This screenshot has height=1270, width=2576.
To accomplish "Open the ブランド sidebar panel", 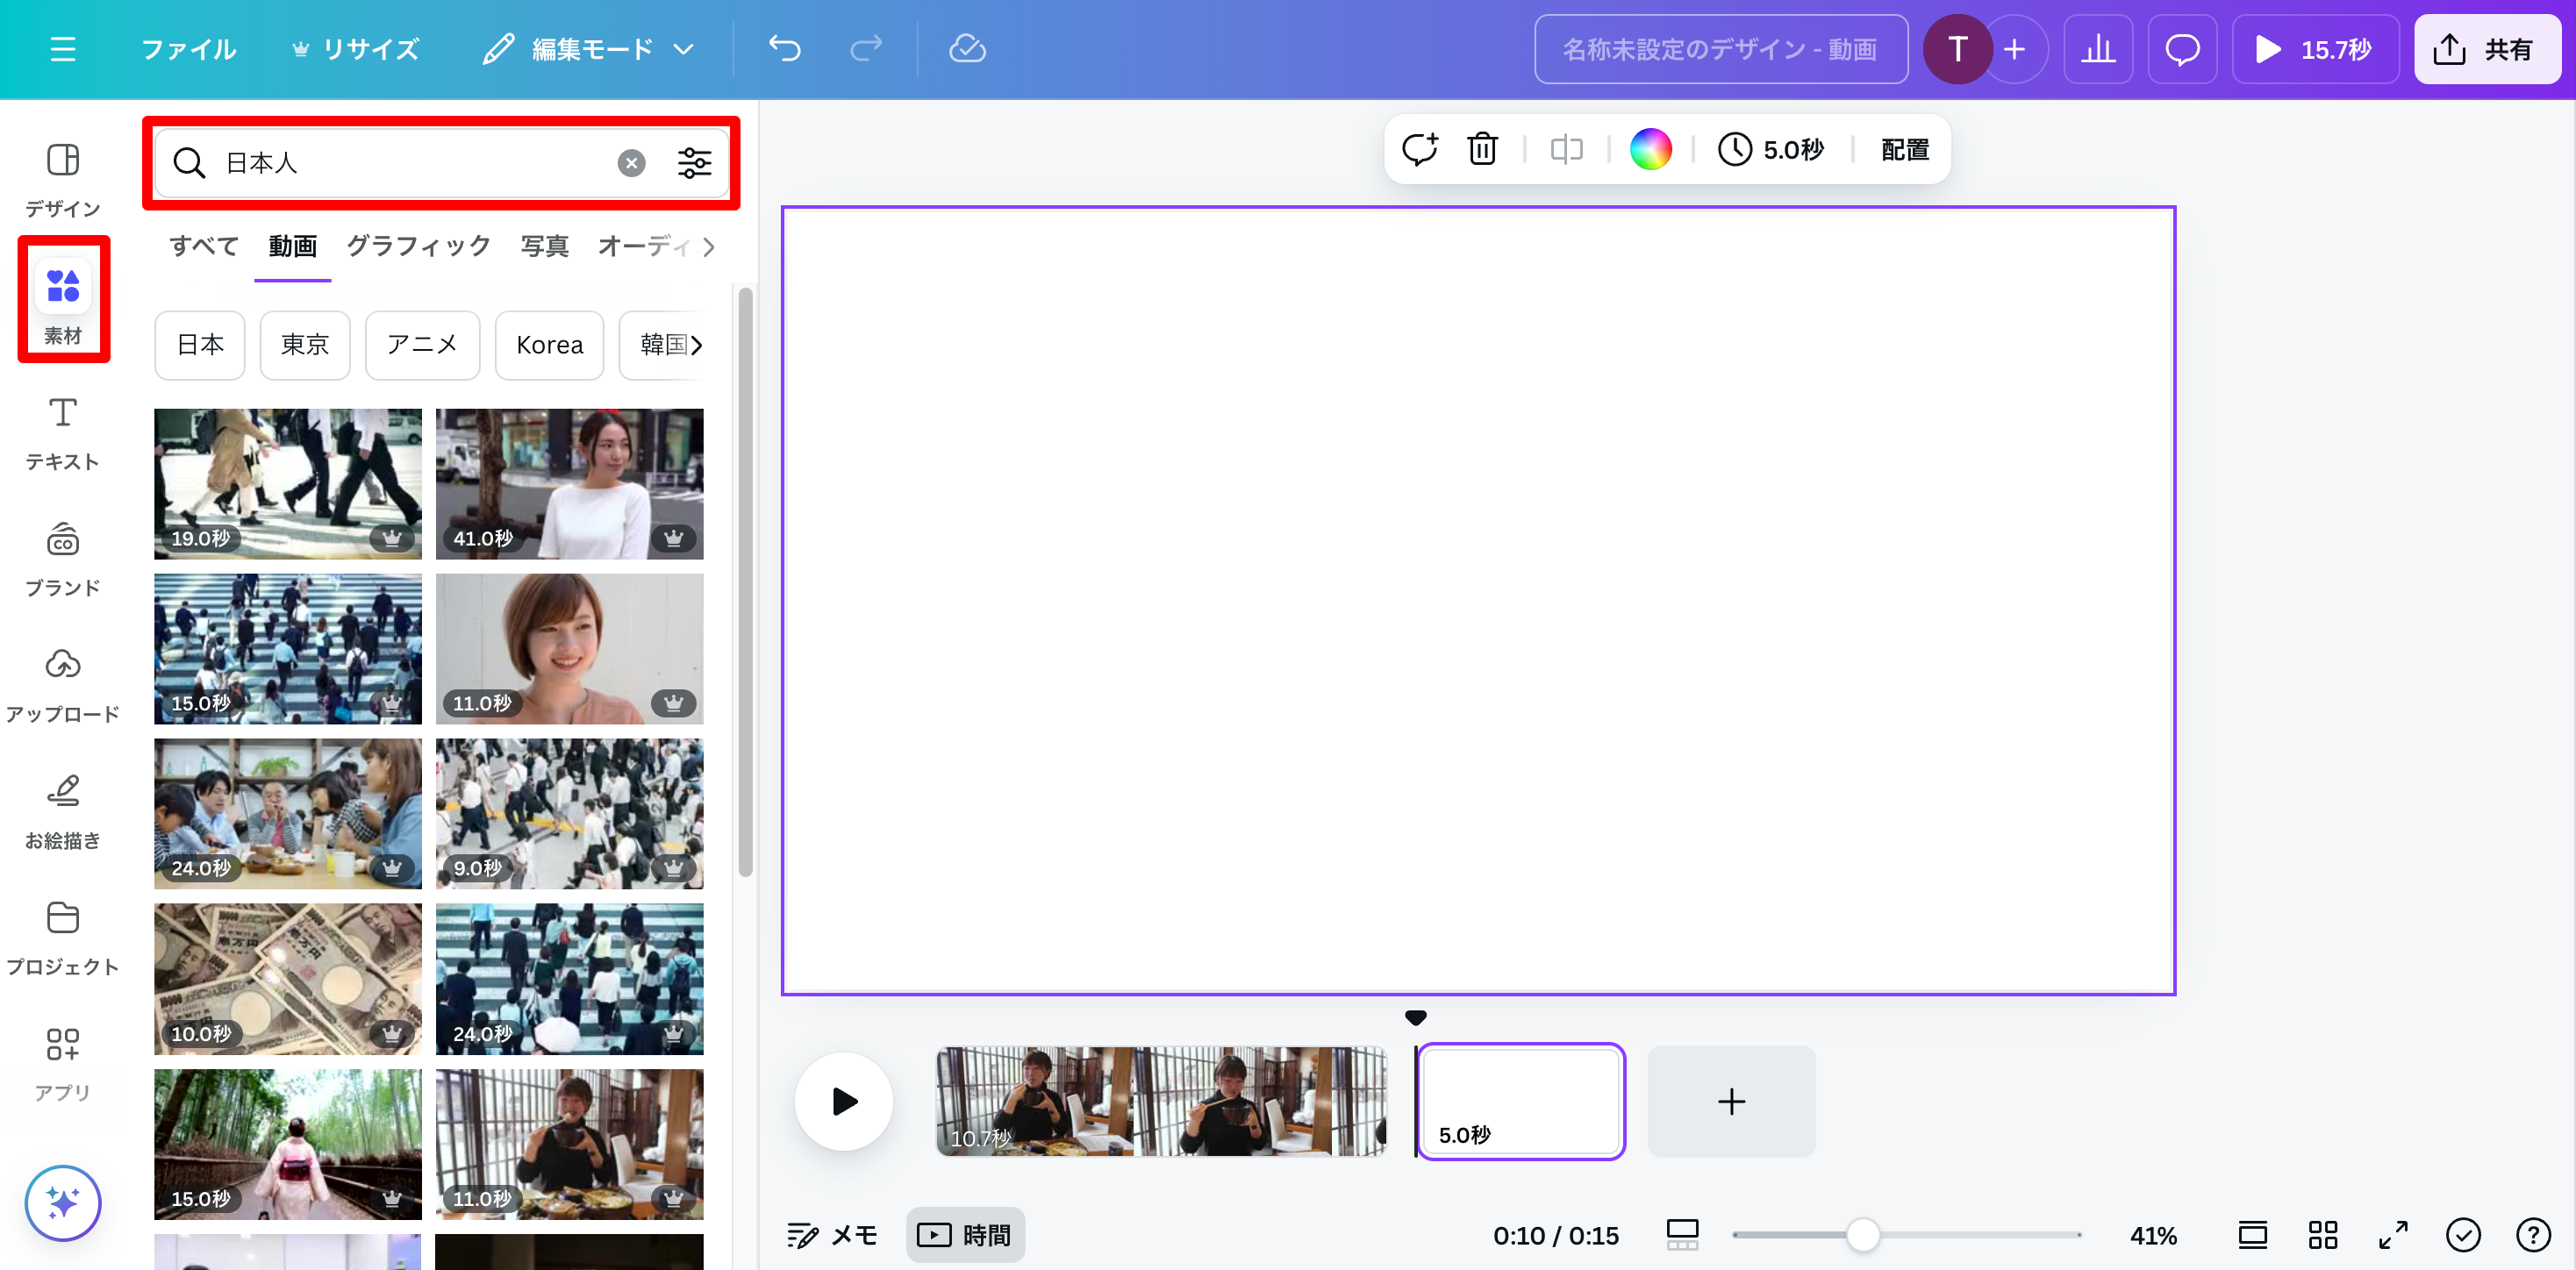I will click(63, 559).
